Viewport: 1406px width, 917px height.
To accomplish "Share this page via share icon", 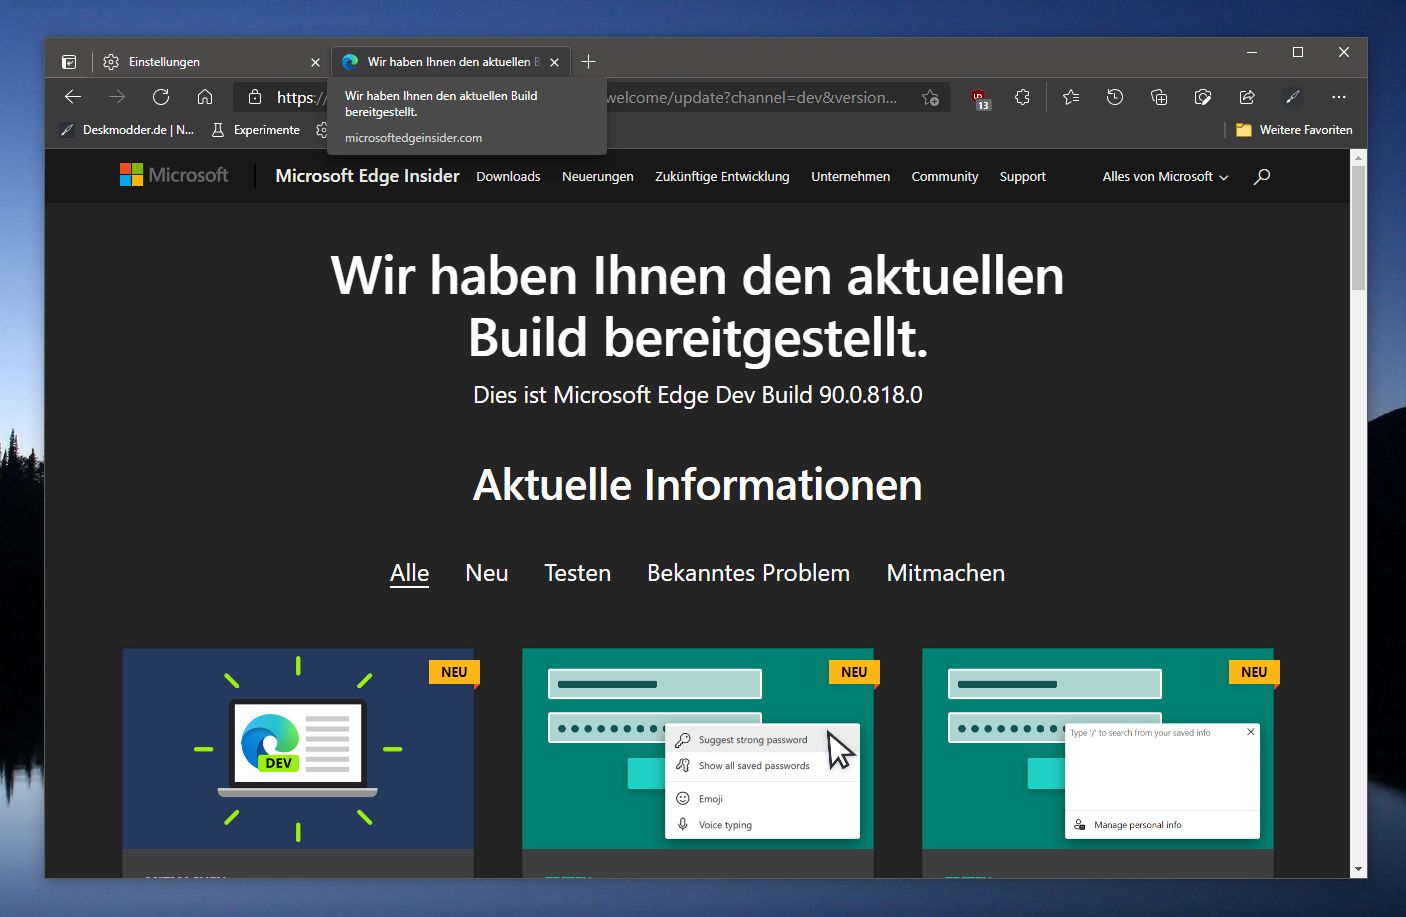I will pos(1247,97).
